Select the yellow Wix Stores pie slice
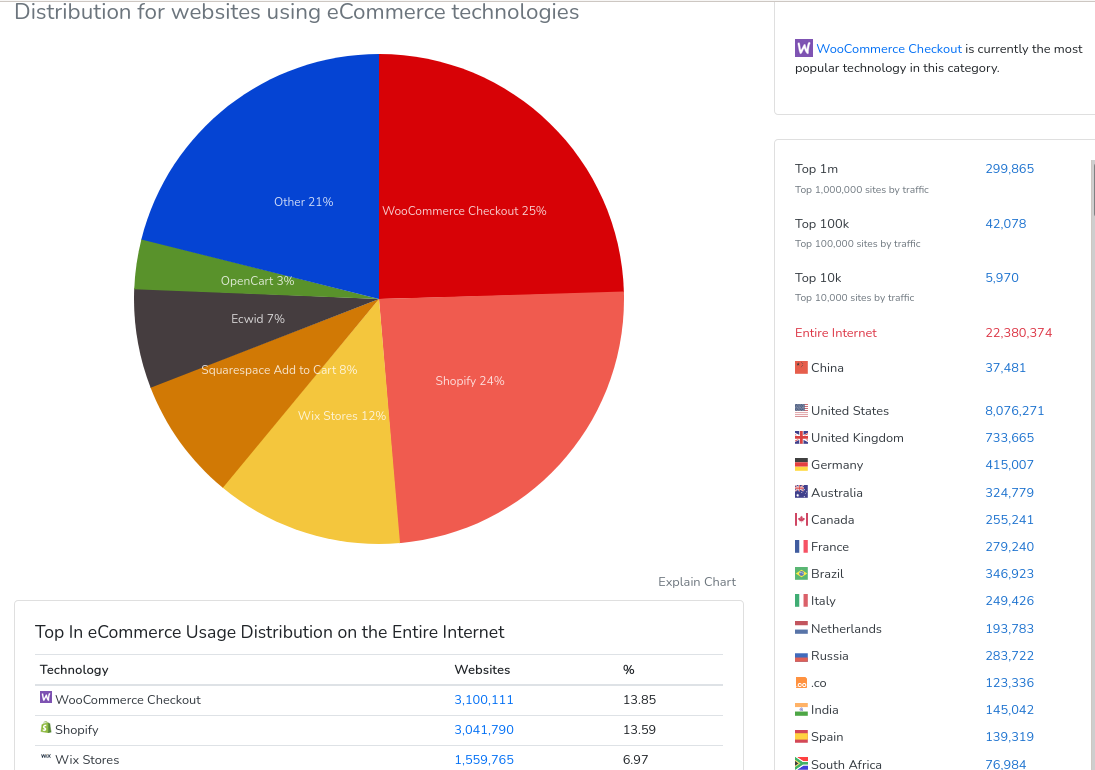The height and width of the screenshot is (770, 1095). tap(320, 480)
